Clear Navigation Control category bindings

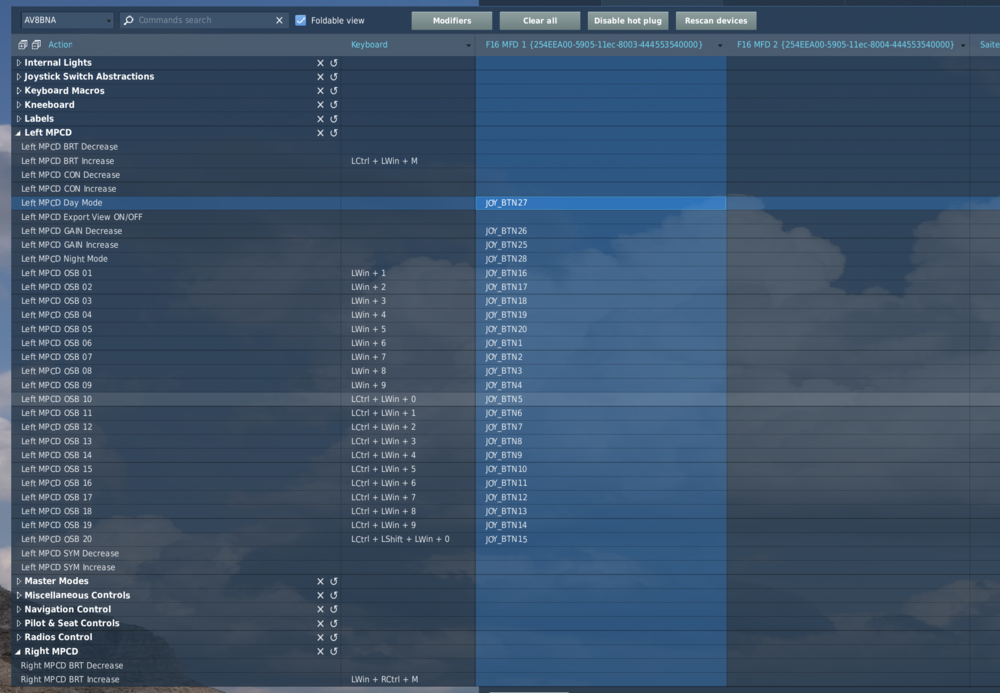(320, 609)
